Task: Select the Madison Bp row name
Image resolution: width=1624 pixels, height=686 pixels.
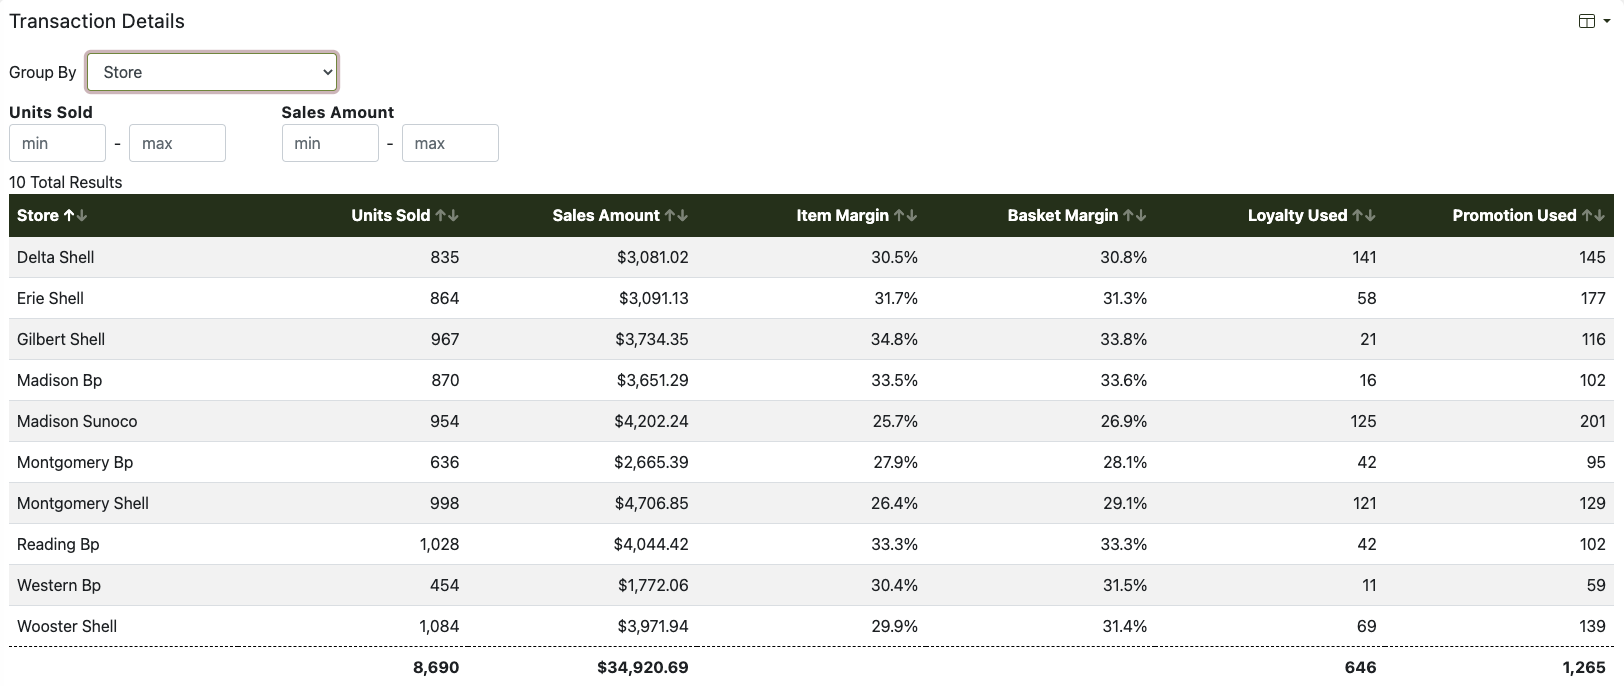Action: click(x=59, y=380)
